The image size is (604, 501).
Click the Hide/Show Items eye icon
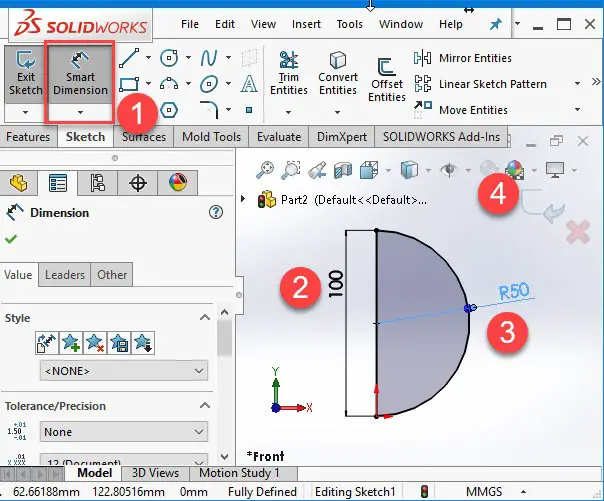449,170
